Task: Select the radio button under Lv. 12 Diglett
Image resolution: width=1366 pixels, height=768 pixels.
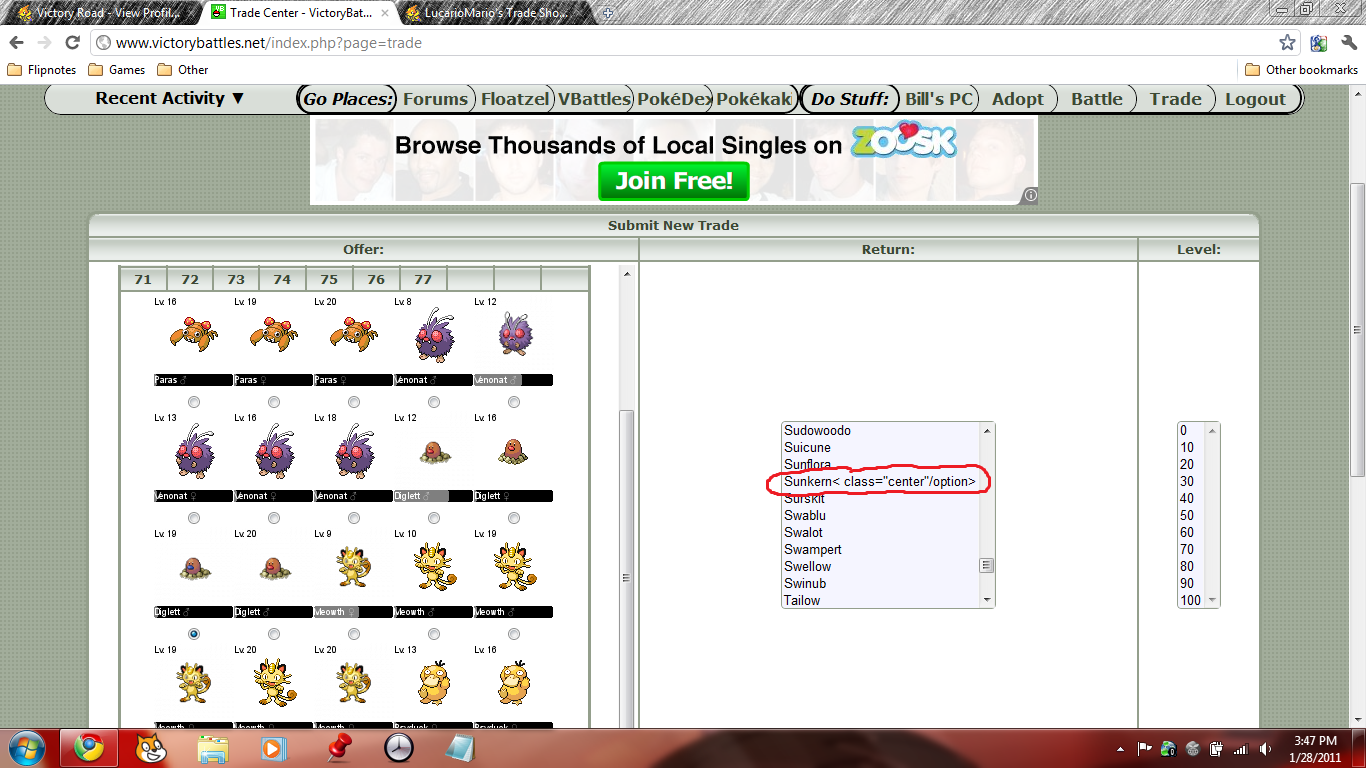Action: 434,518
